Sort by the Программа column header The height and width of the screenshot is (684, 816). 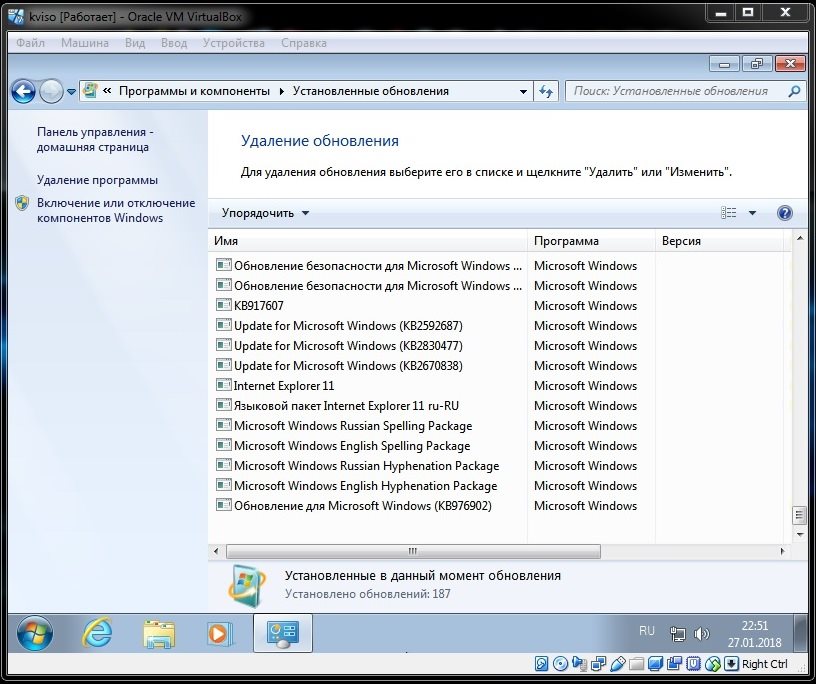(591, 241)
